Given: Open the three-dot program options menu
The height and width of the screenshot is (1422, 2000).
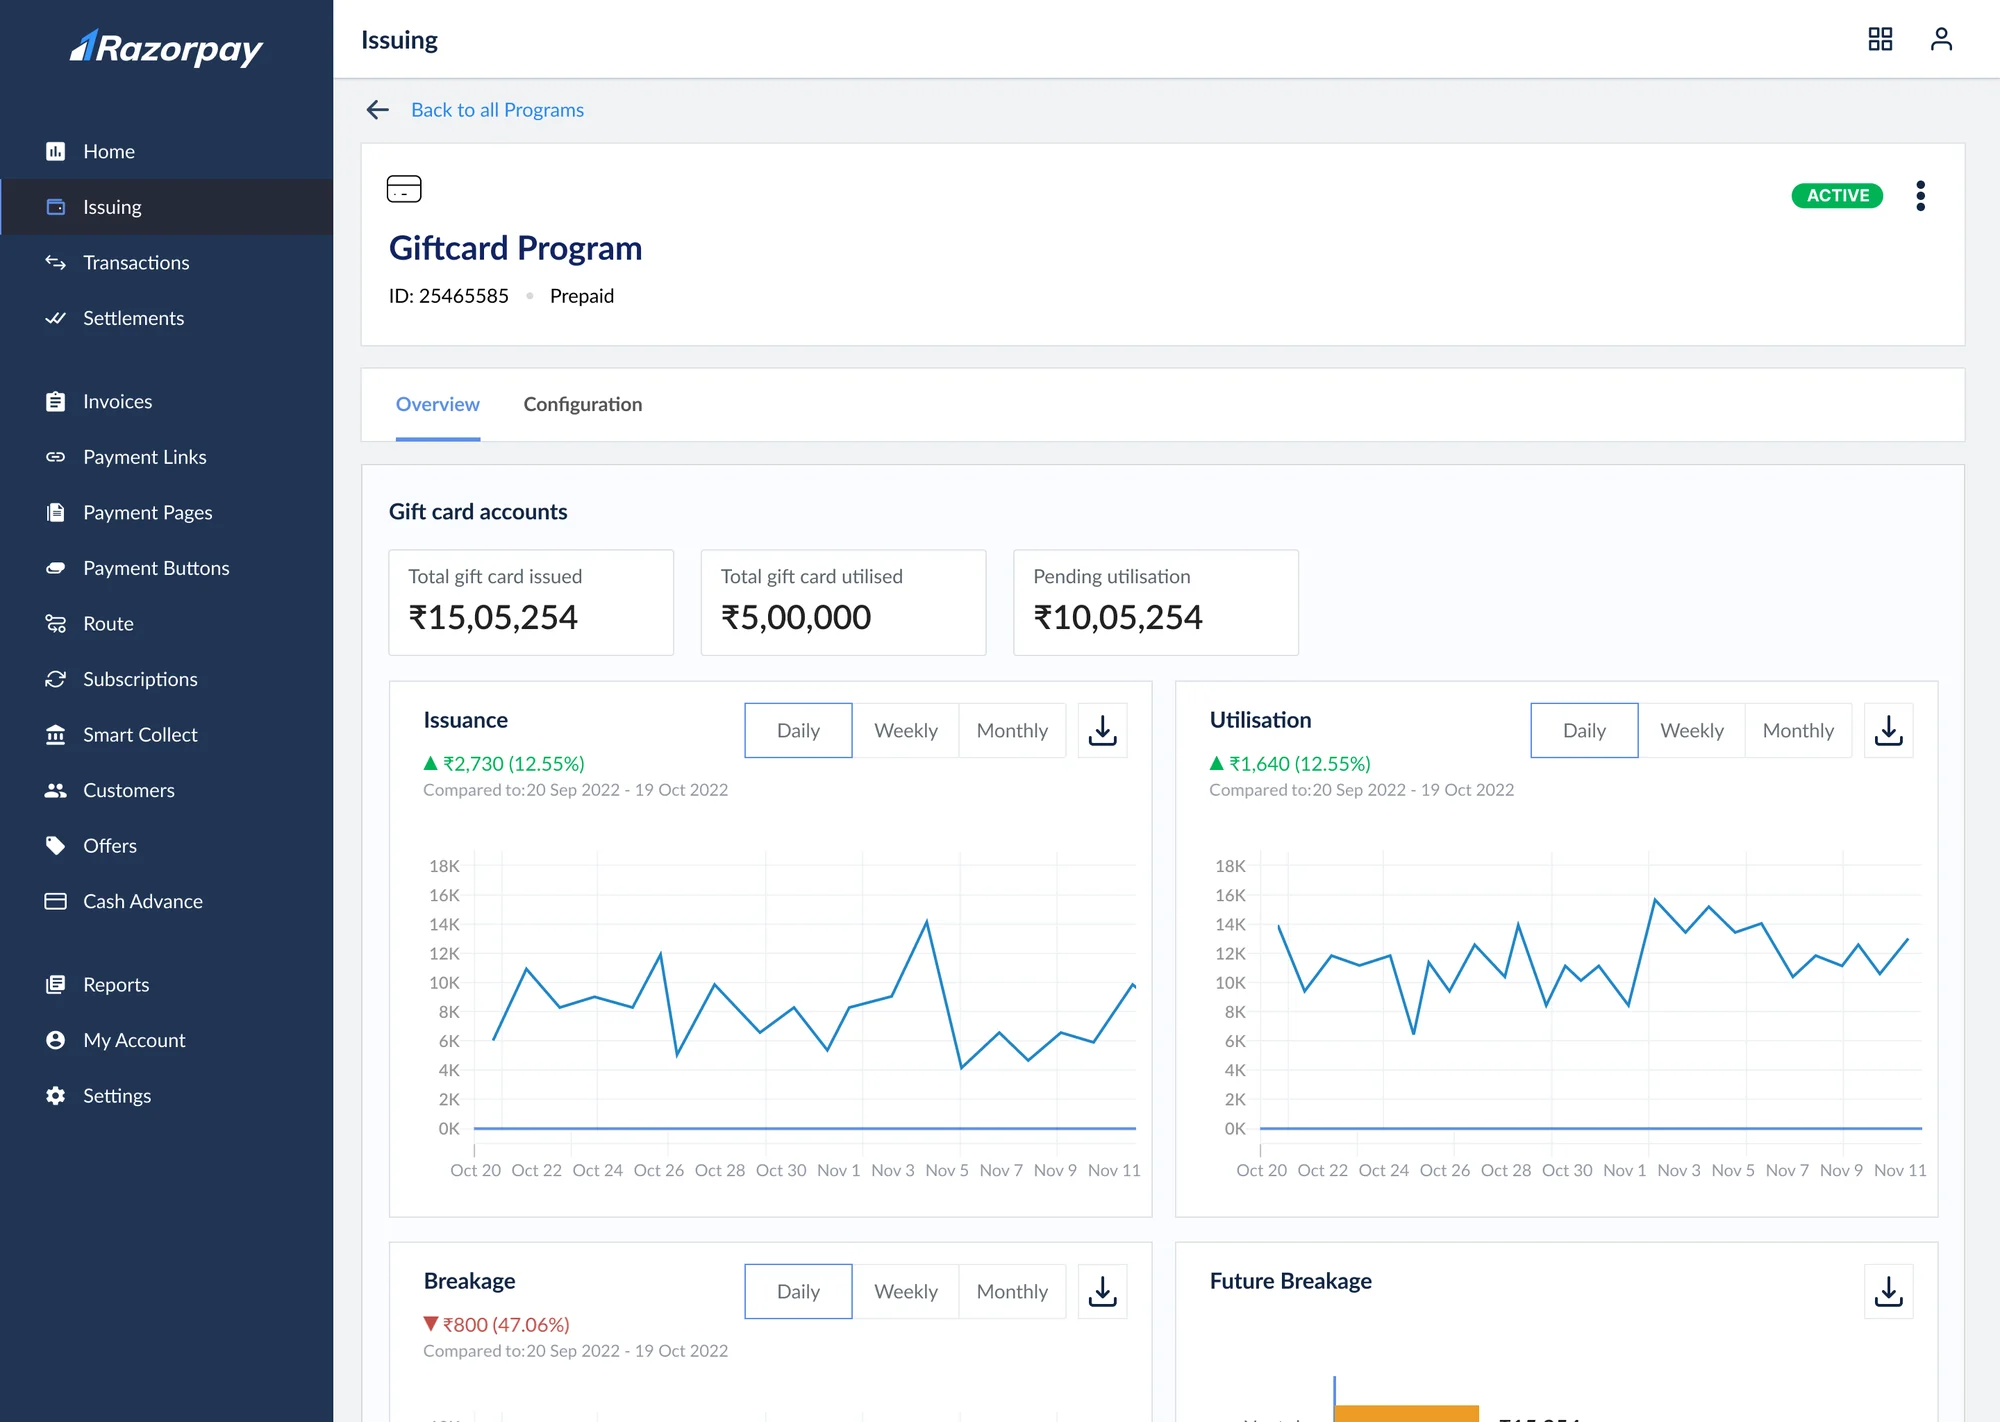Looking at the screenshot, I should (x=1920, y=196).
